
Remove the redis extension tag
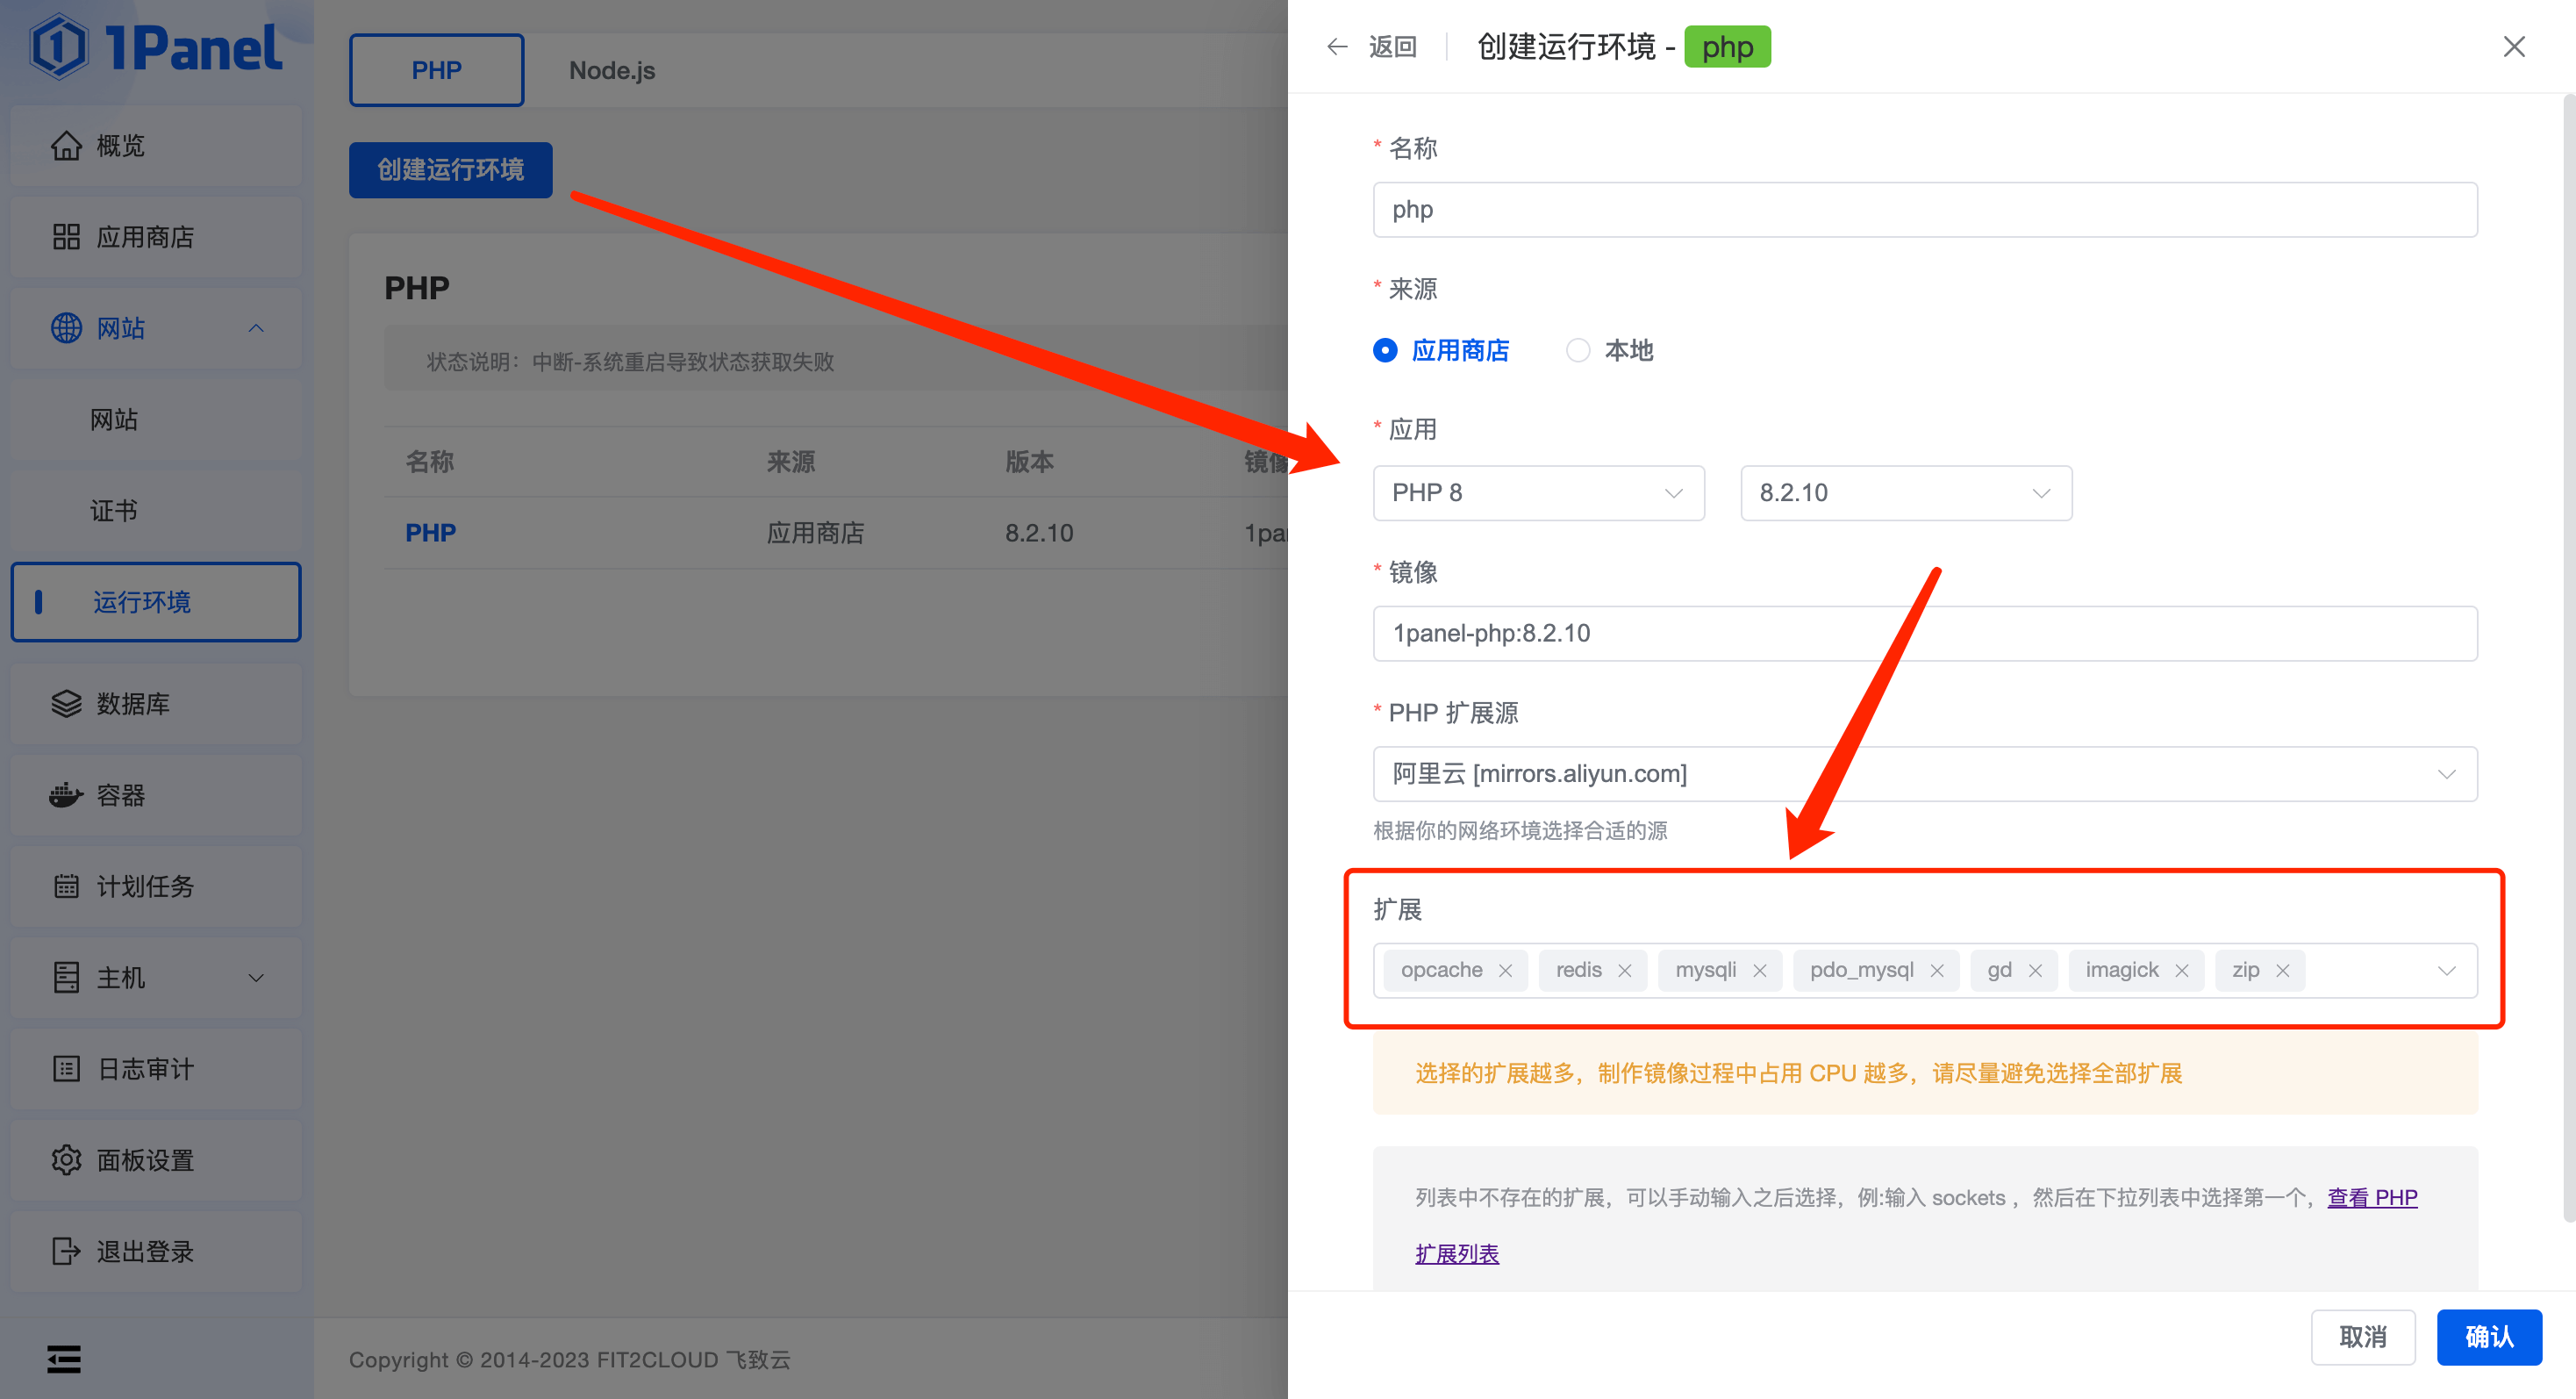1625,971
